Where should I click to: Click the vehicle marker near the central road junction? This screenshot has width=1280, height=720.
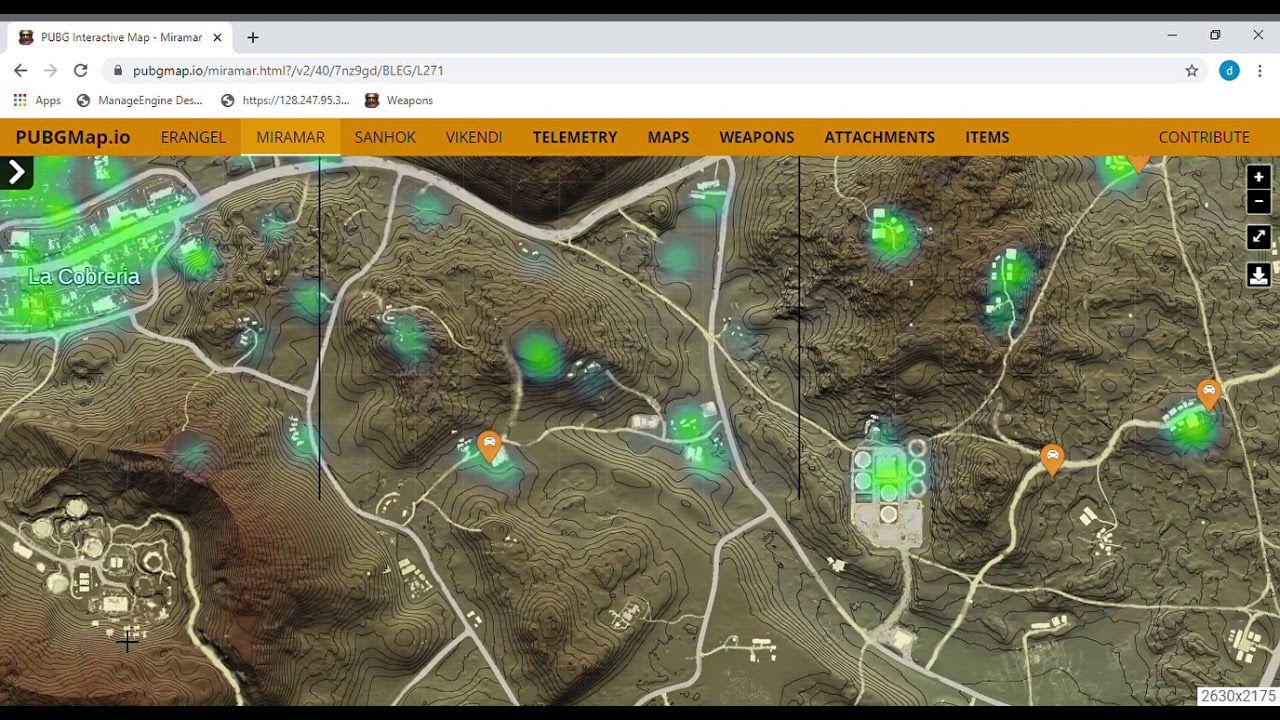pos(489,445)
